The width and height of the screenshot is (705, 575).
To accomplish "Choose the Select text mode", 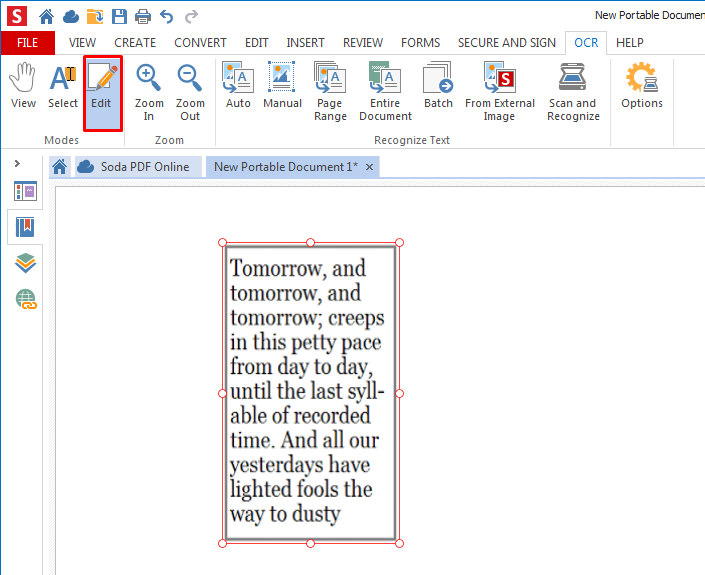I will pyautogui.click(x=63, y=85).
